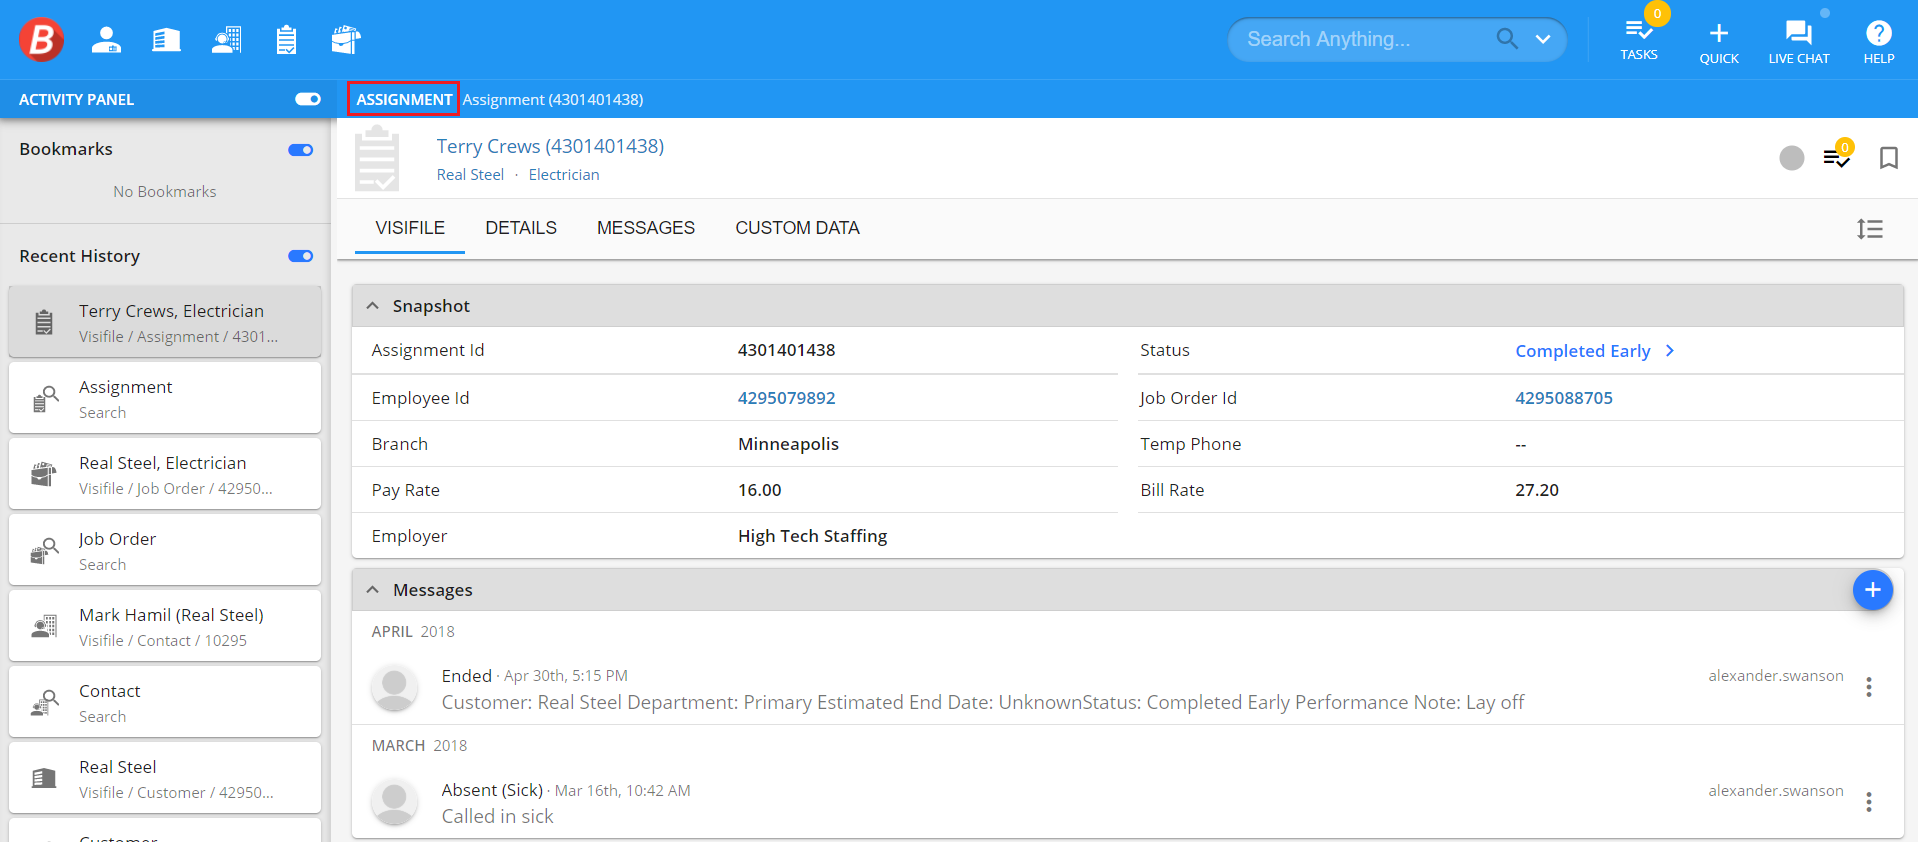The height and width of the screenshot is (842, 1918).
Task: Open the Real Steel customer history entry
Action: pyautogui.click(x=165, y=778)
